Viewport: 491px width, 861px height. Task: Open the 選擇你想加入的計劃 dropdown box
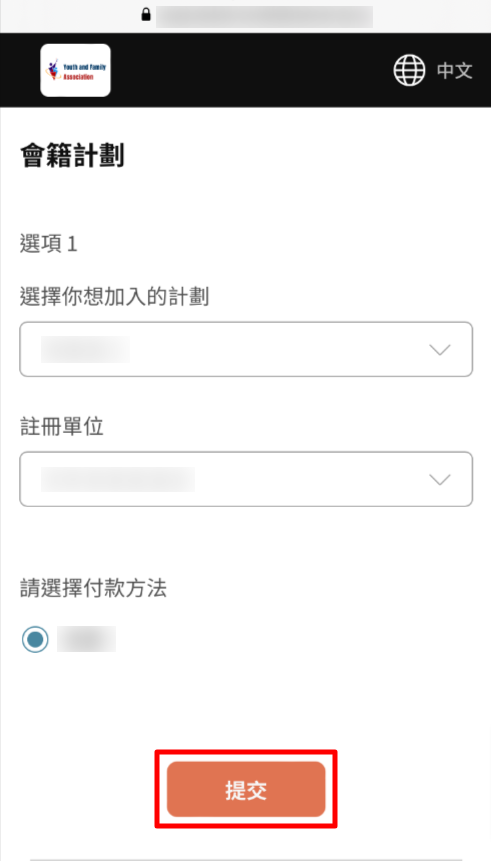pyautogui.click(x=246, y=349)
